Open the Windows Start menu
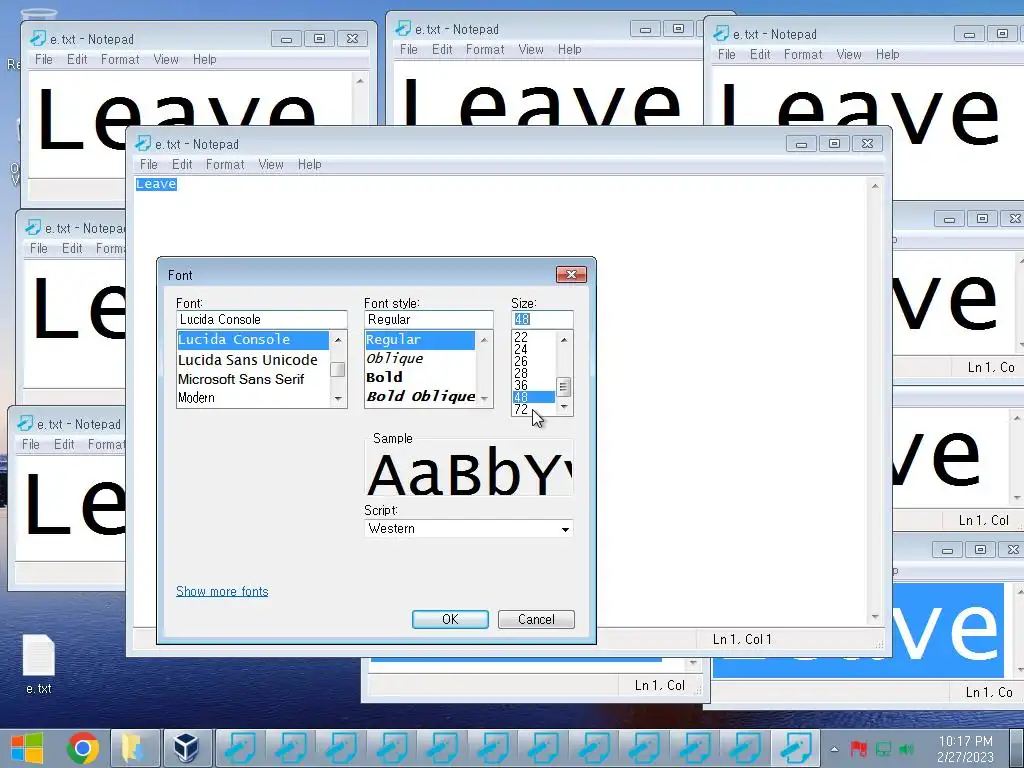1024x768 pixels. [x=26, y=747]
